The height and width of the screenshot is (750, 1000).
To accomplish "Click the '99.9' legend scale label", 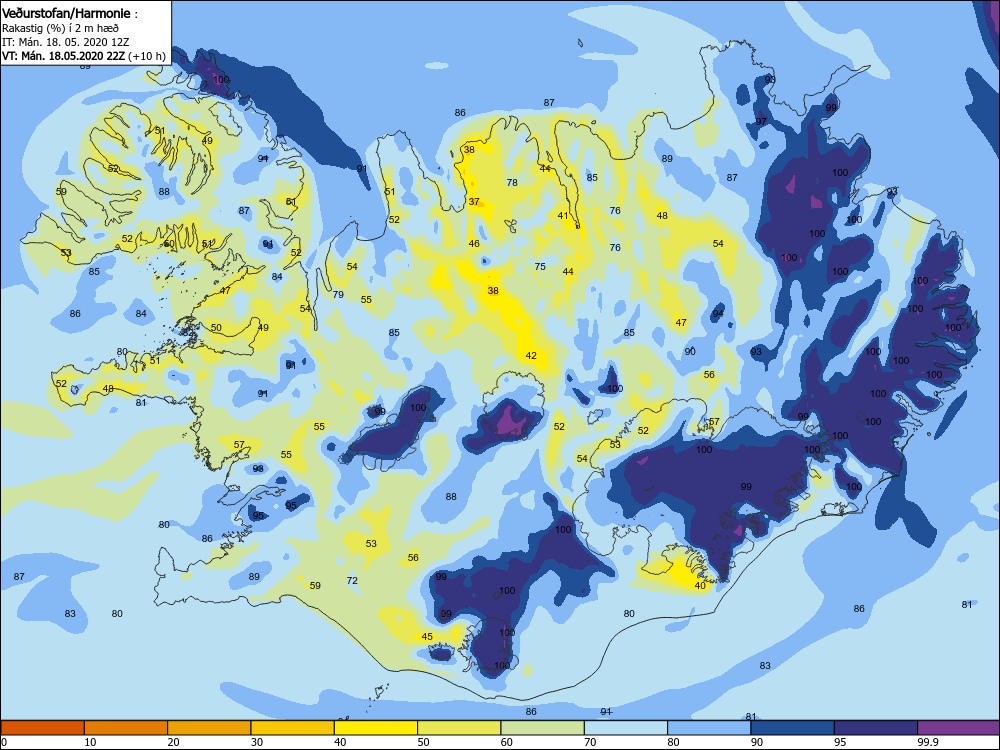I will tap(928, 742).
